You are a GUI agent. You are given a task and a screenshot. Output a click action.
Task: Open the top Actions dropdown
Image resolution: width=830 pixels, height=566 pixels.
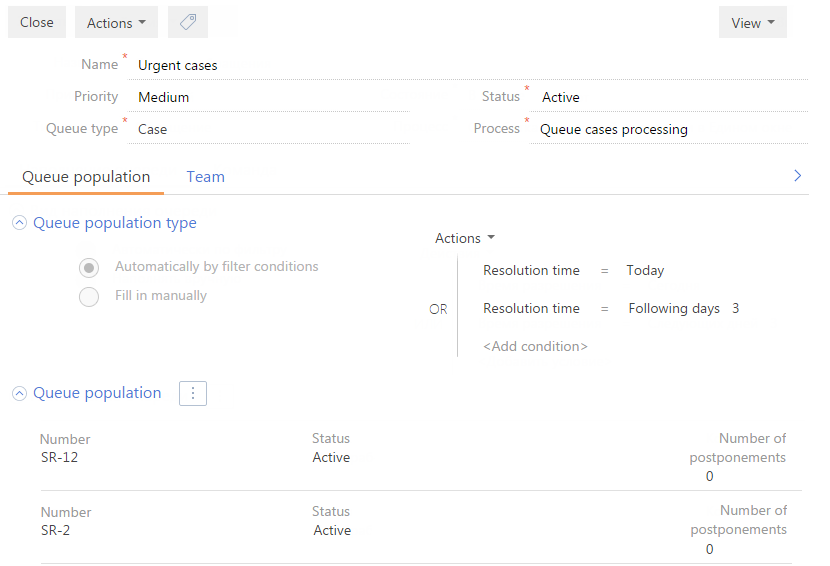click(116, 22)
